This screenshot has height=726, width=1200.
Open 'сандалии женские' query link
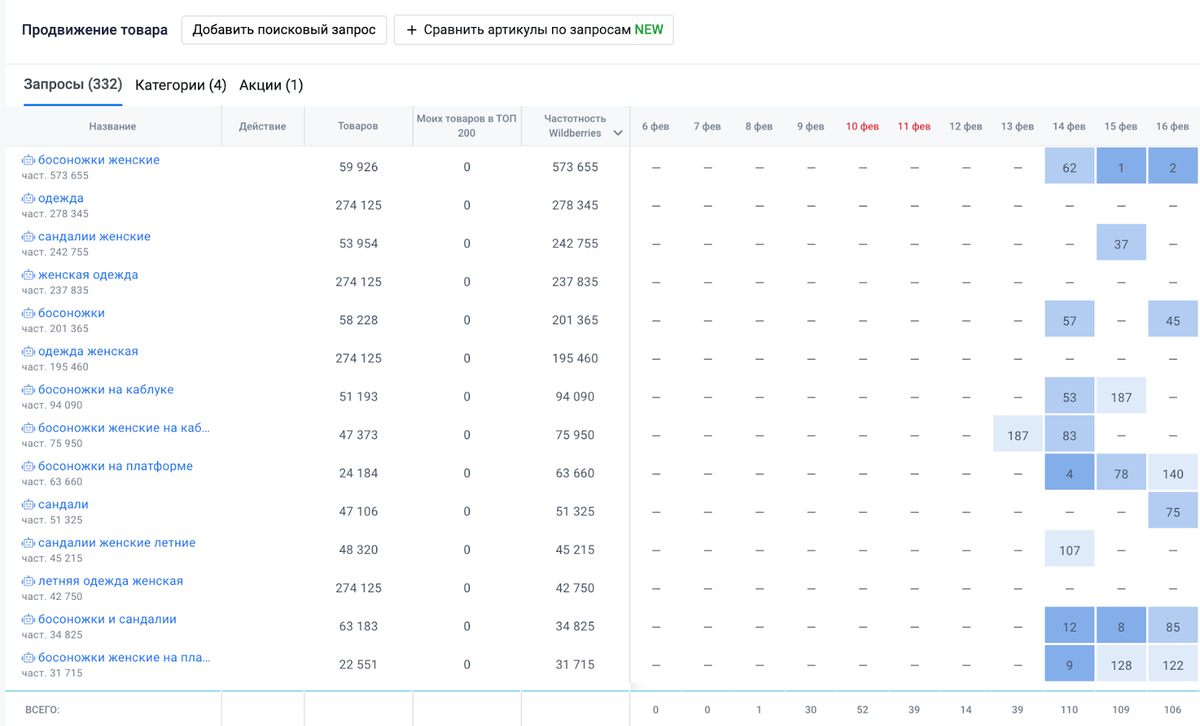click(x=94, y=237)
